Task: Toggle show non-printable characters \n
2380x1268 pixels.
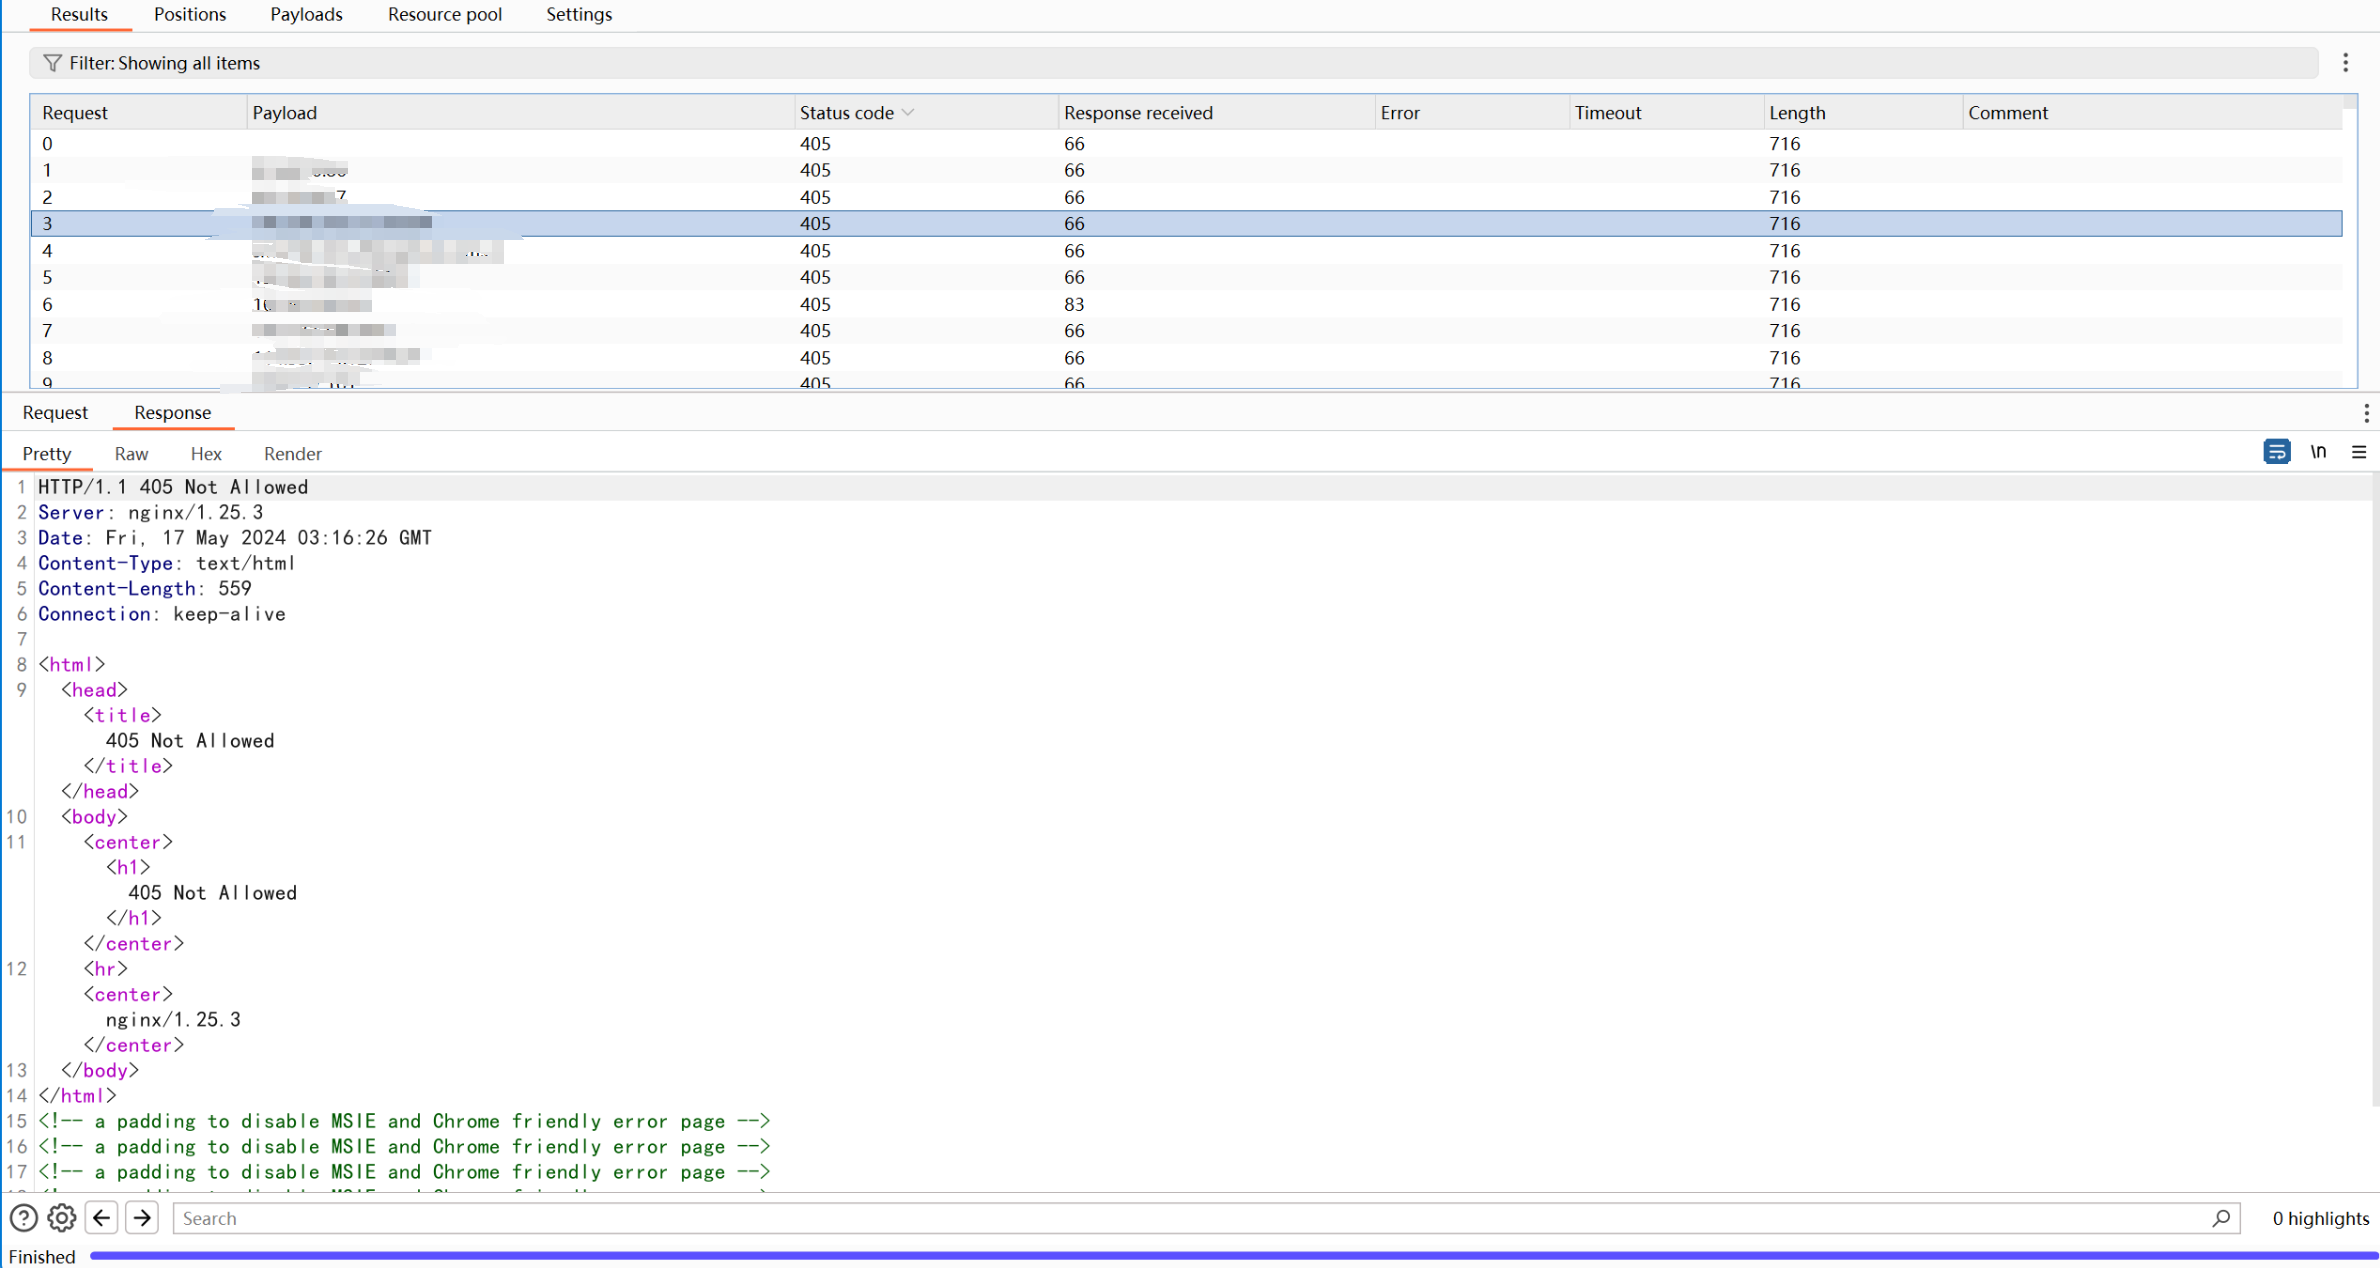Action: [x=2318, y=452]
